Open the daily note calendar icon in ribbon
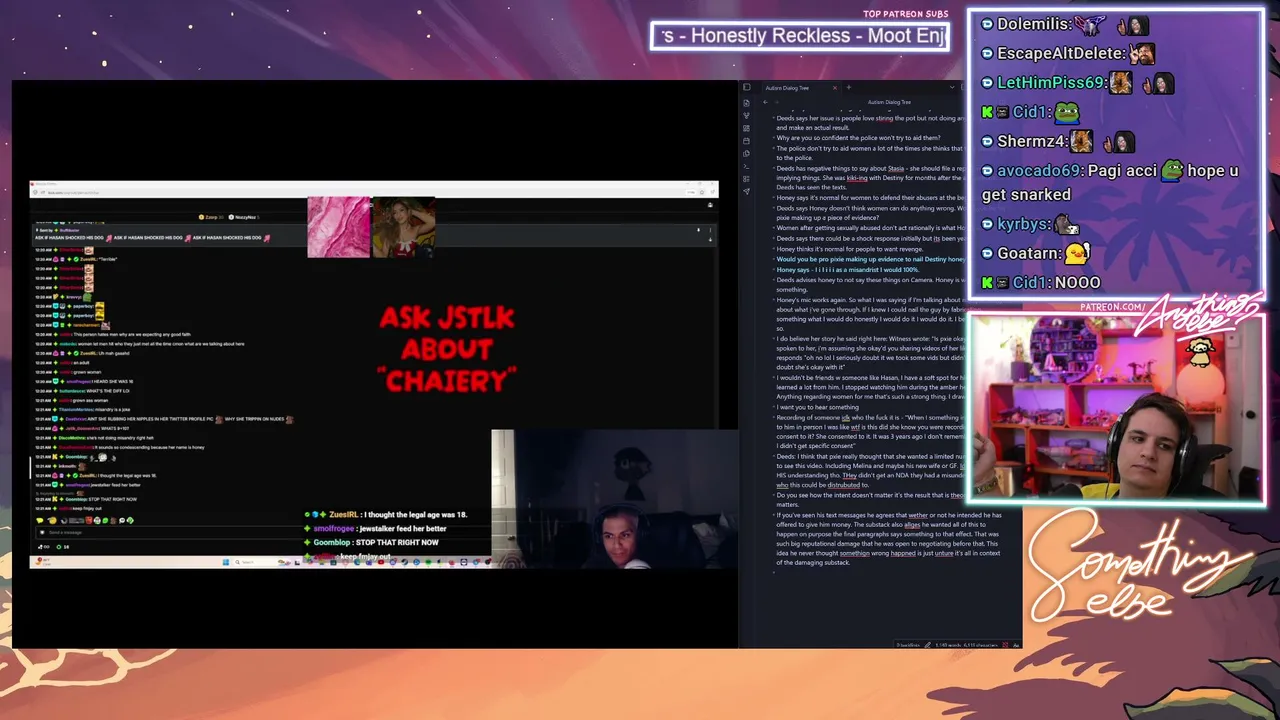 click(x=746, y=141)
